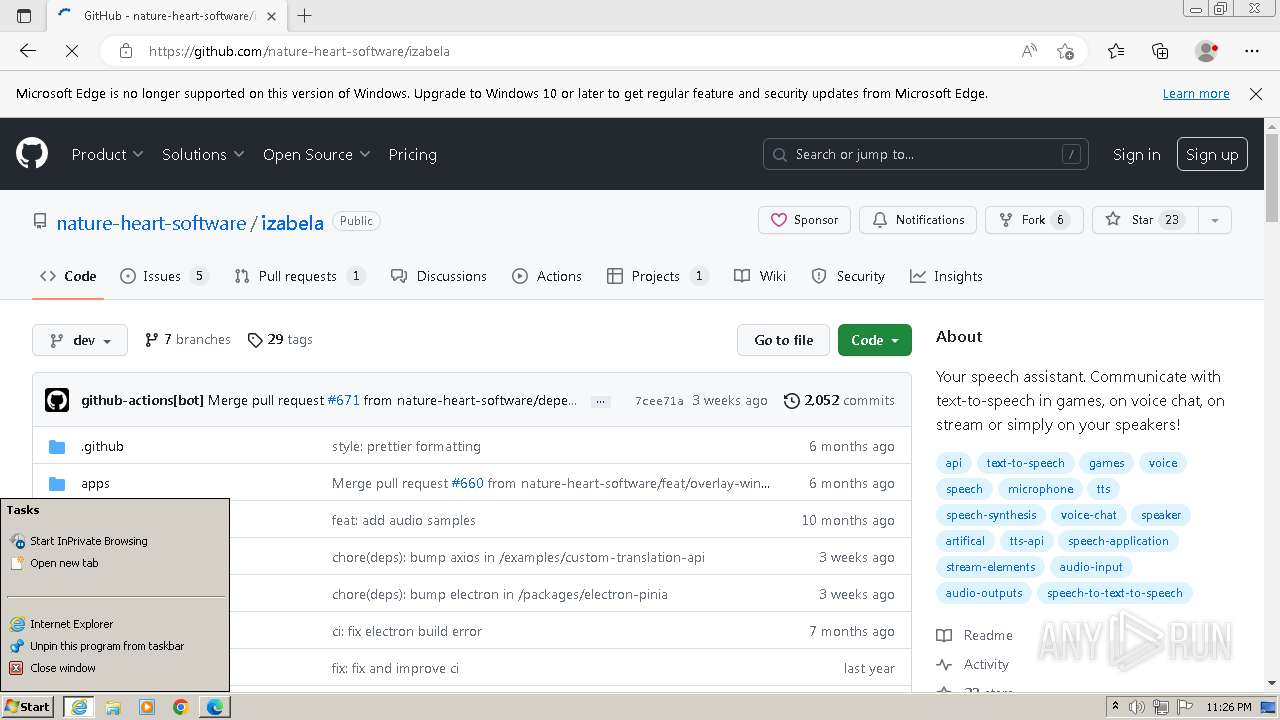Open the apps folder
The image size is (1280, 720).
(x=95, y=483)
